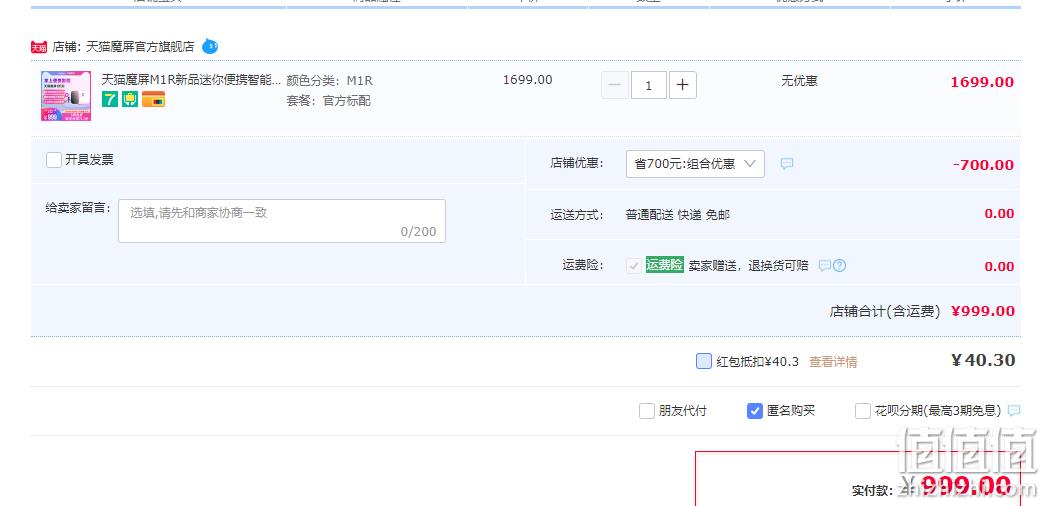Click the 套餐: 官方标配 text
This screenshot has height=506, width=1046.
(328, 101)
